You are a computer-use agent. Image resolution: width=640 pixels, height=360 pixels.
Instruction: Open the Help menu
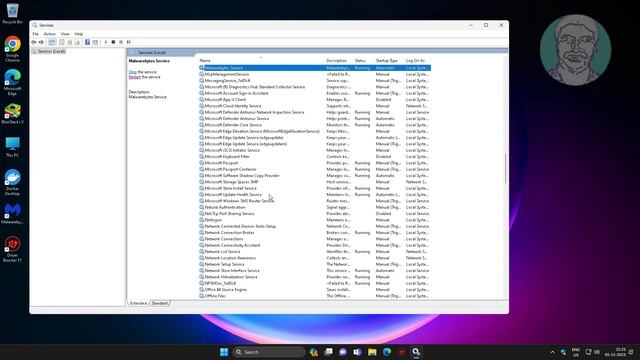(79, 34)
